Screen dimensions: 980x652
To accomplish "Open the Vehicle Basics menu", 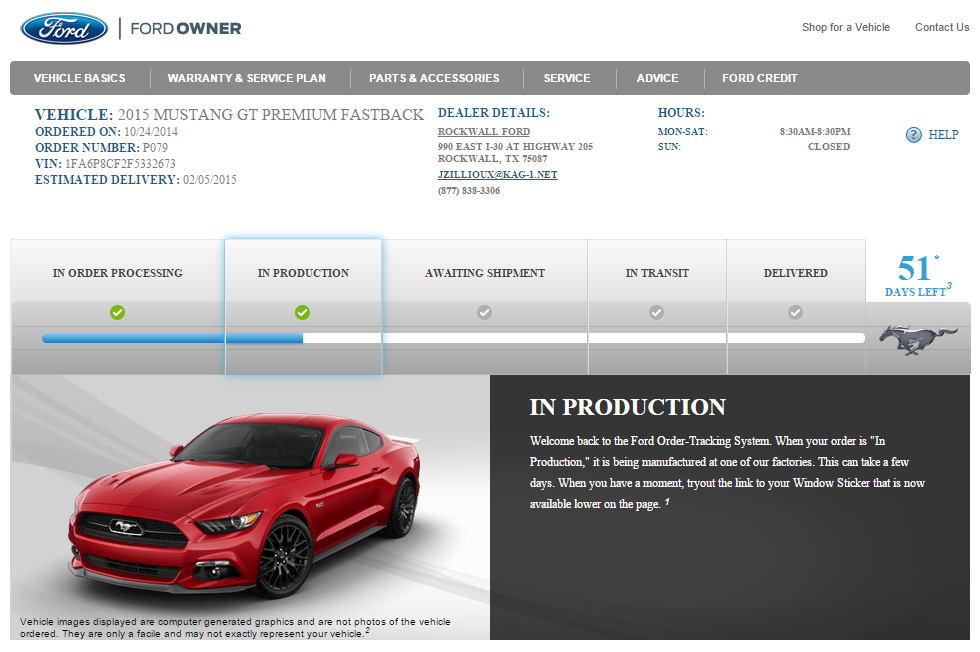I will 80,78.
